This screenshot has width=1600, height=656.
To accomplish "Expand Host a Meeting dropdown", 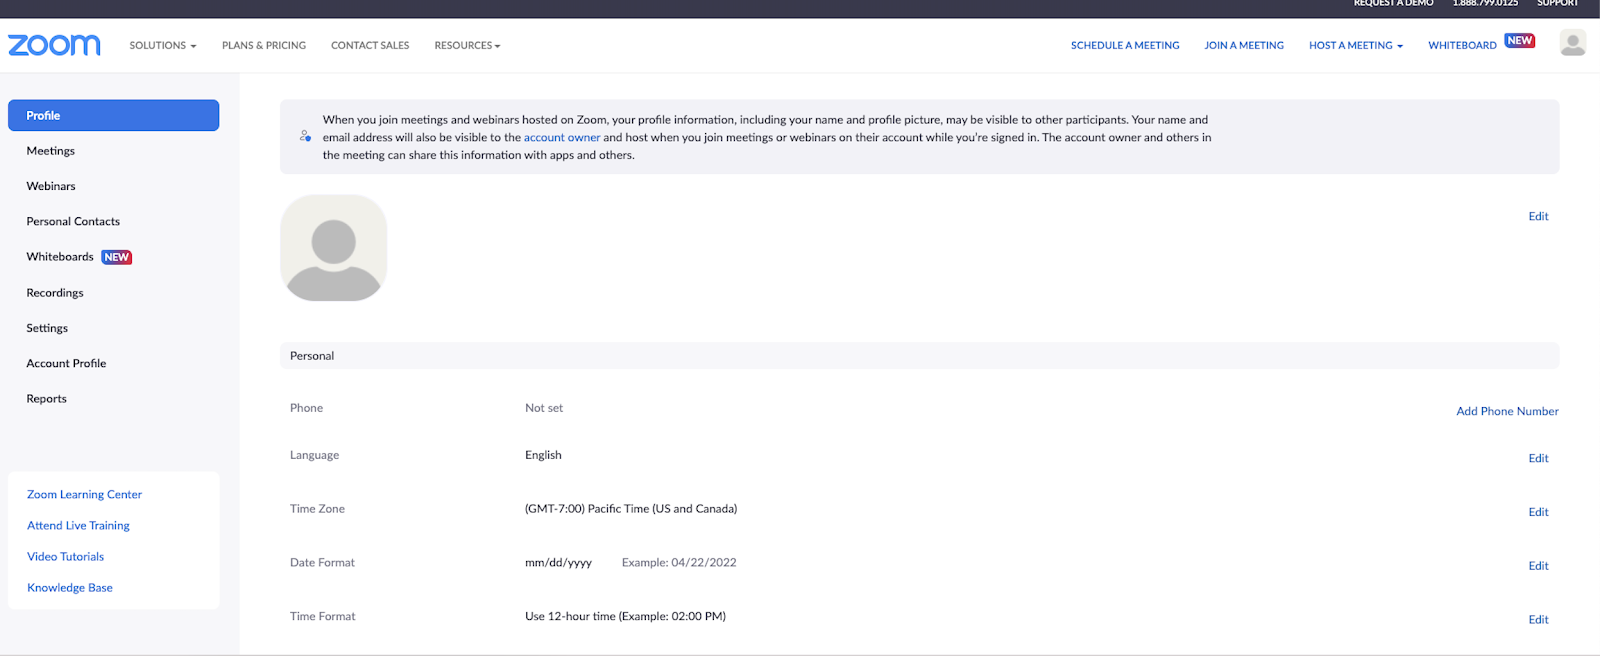I will pyautogui.click(x=1355, y=45).
